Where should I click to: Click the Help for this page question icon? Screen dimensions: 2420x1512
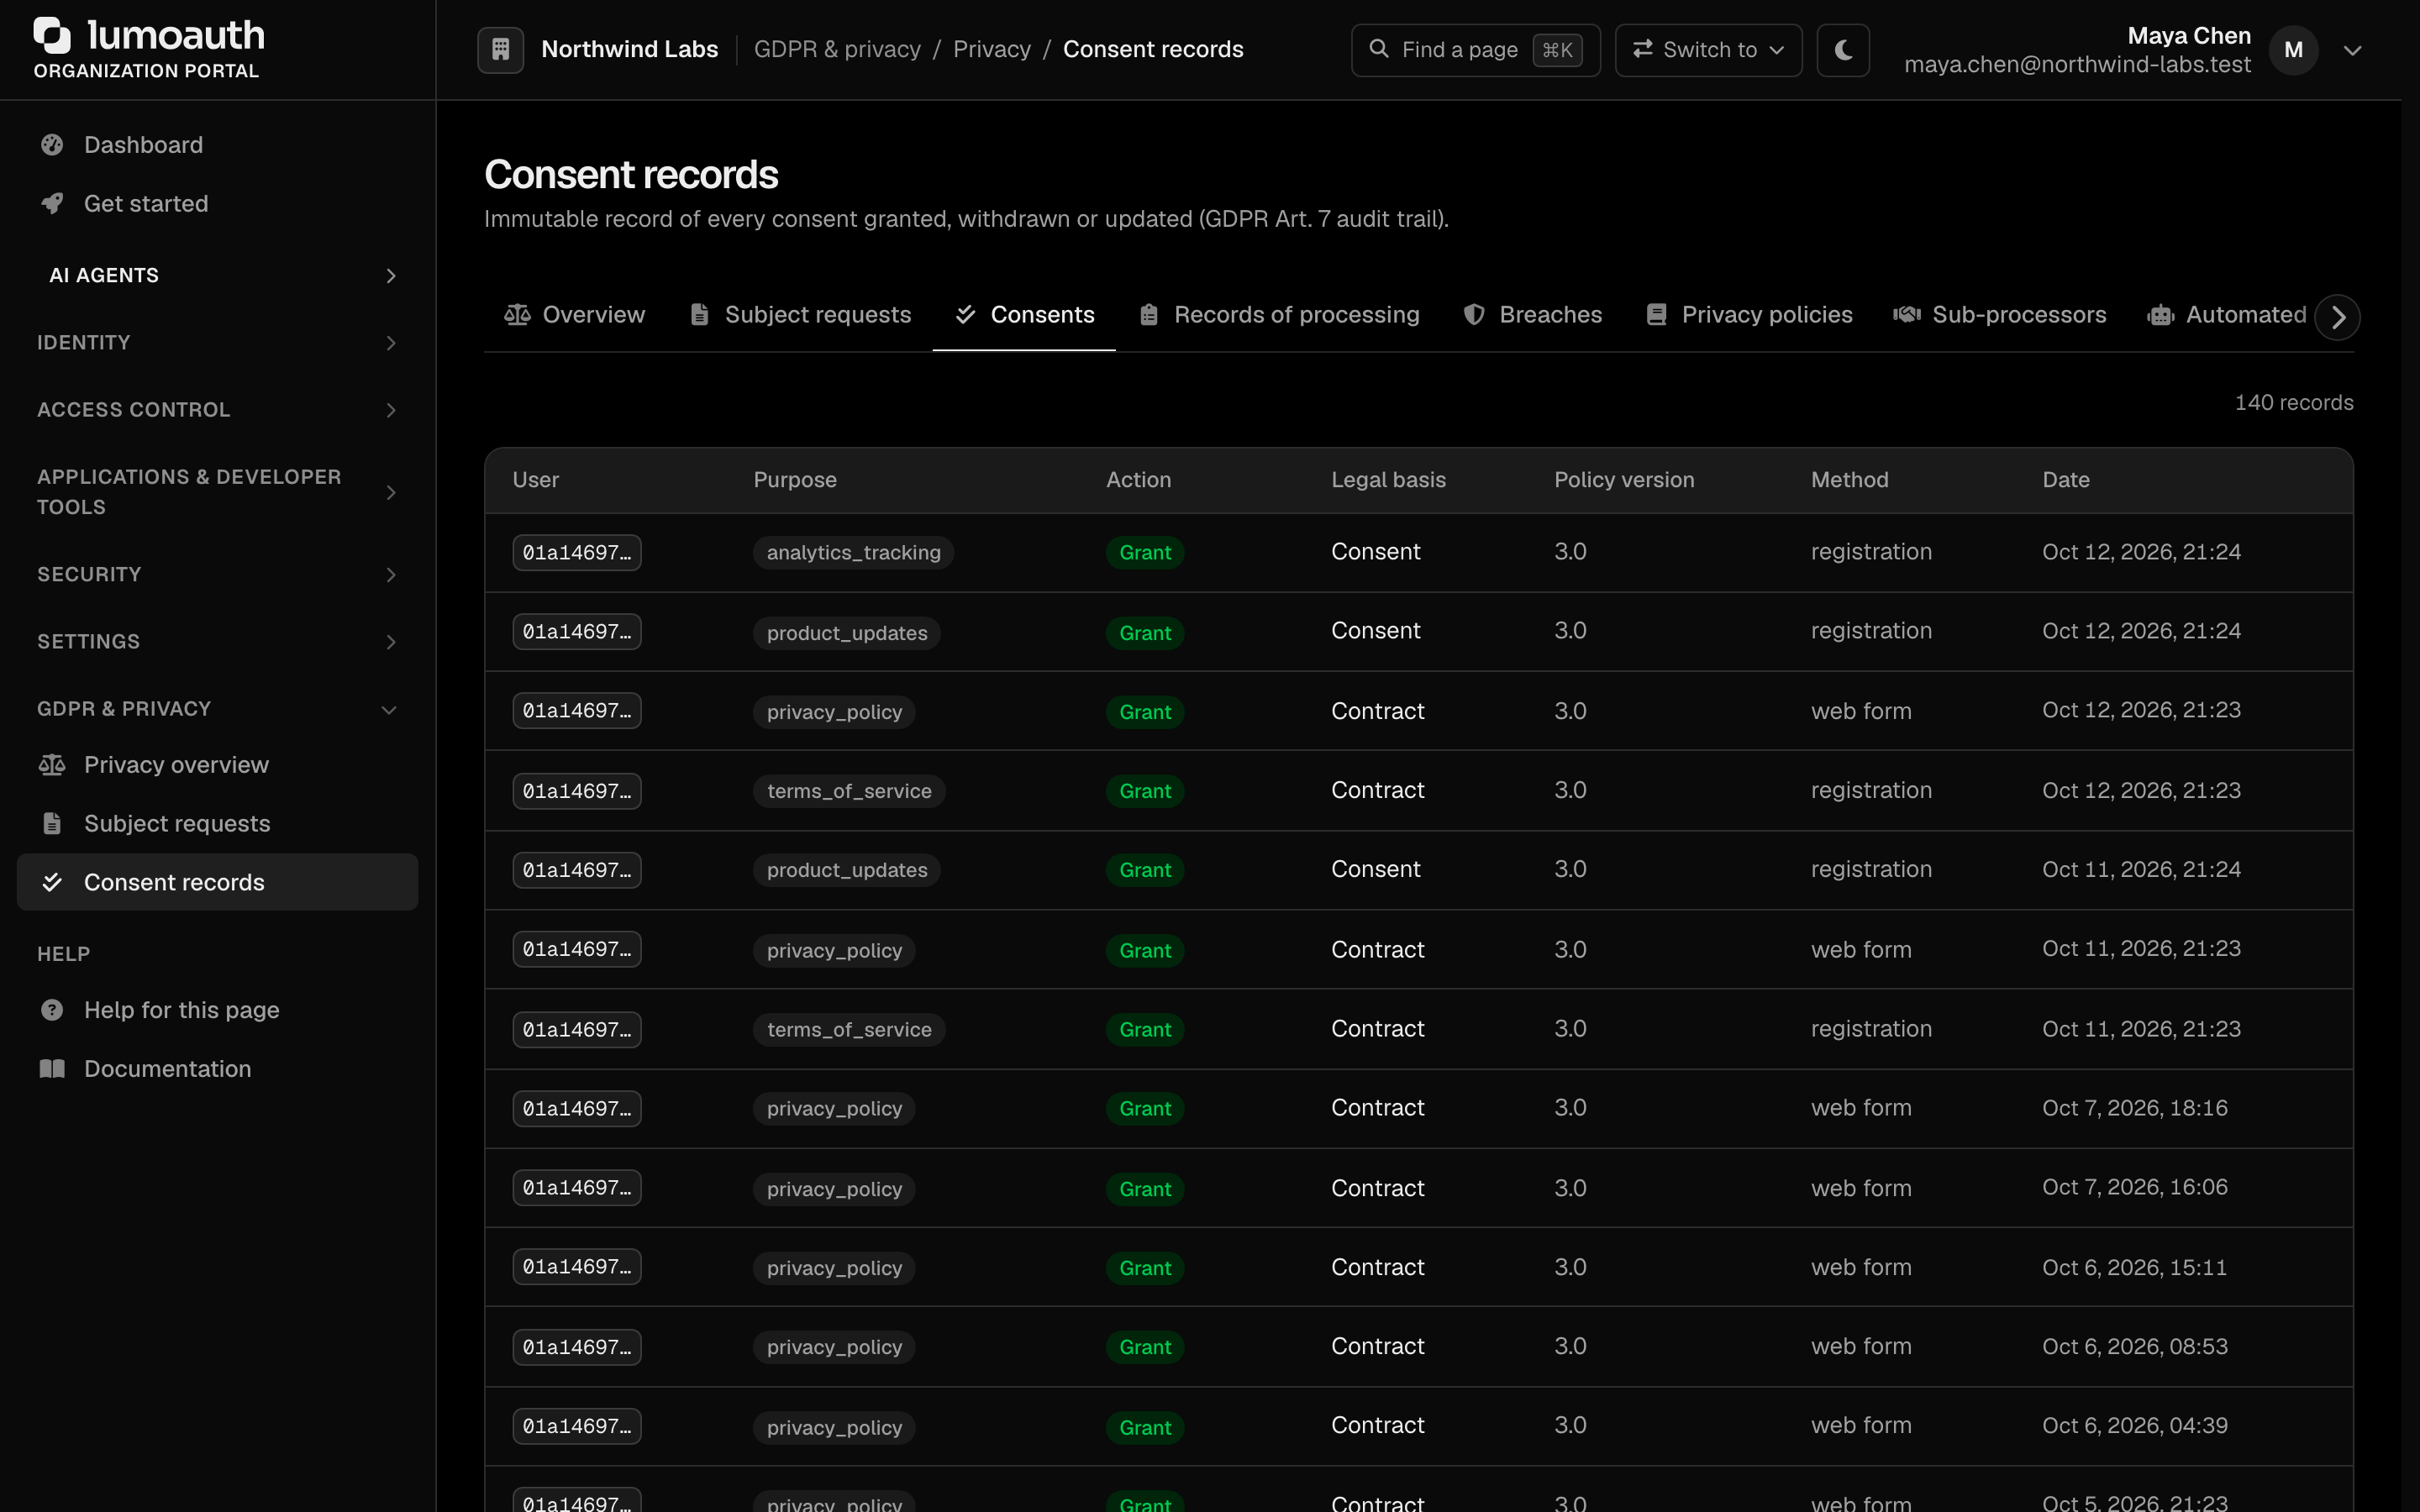coord(52,1010)
